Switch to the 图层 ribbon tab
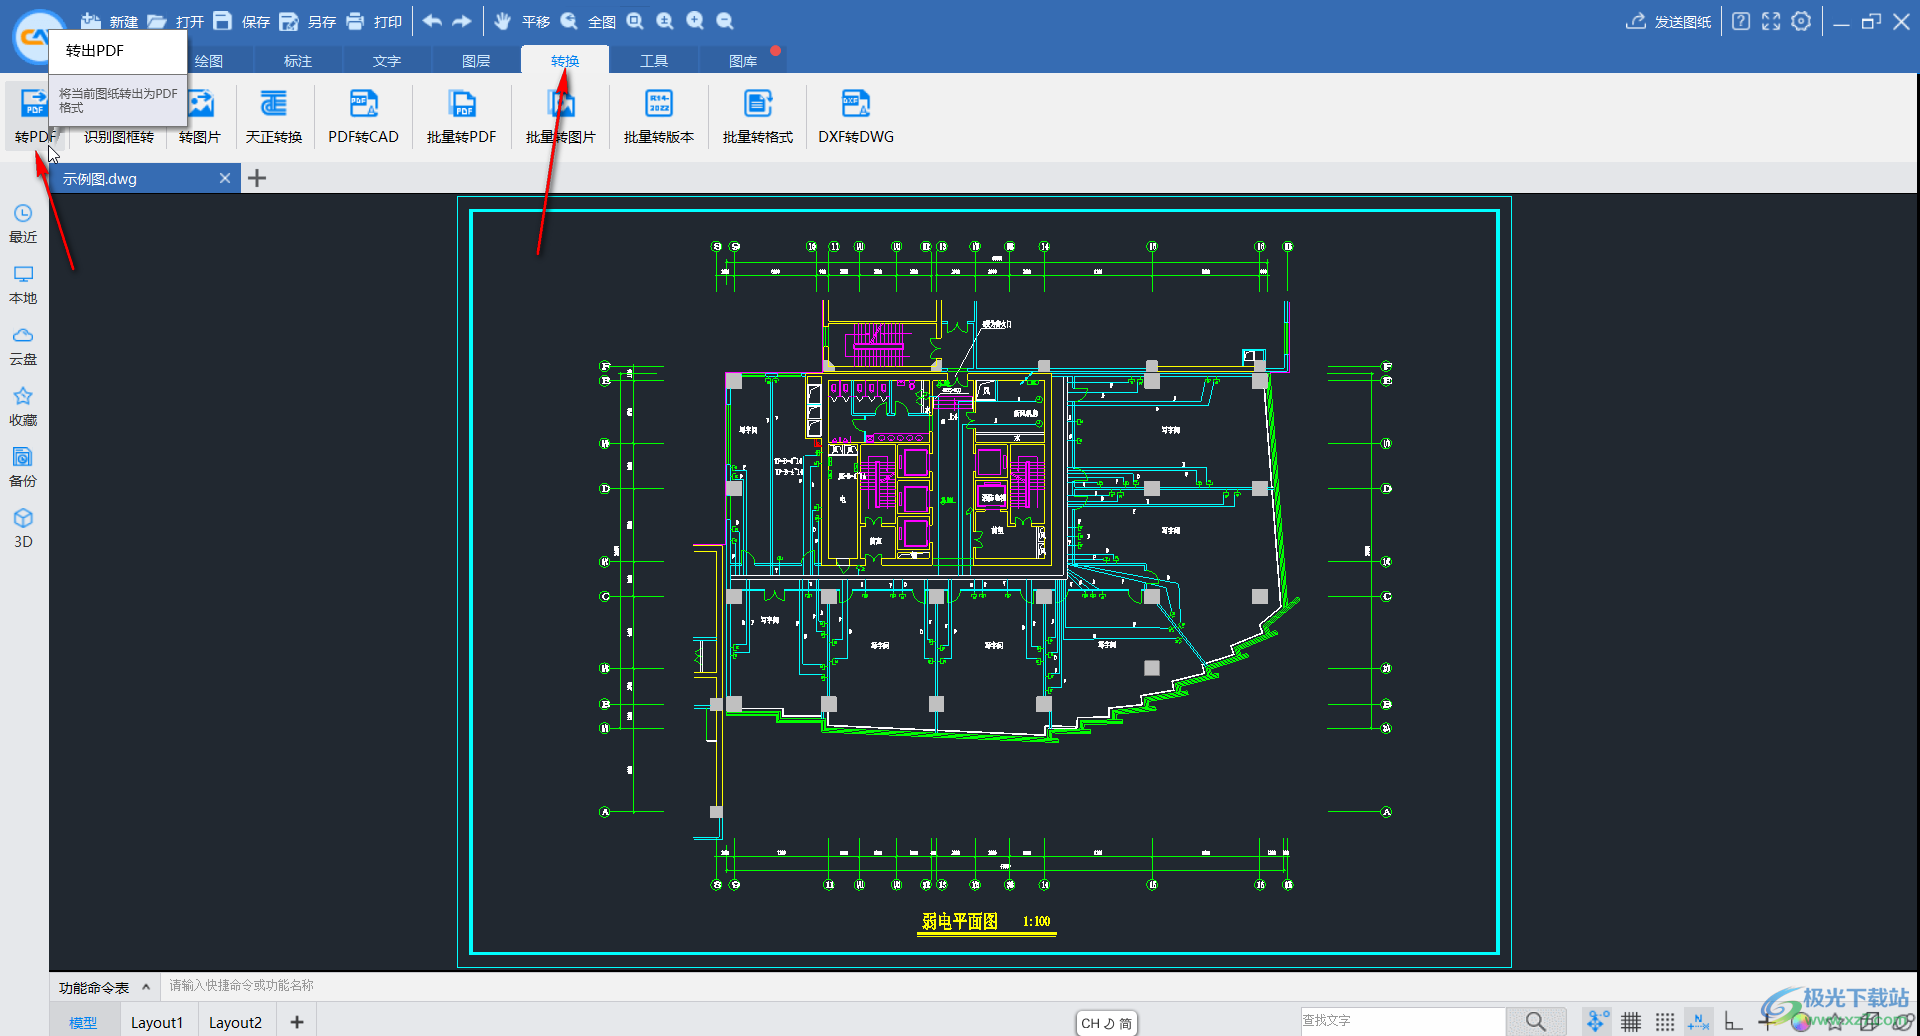 coord(476,61)
